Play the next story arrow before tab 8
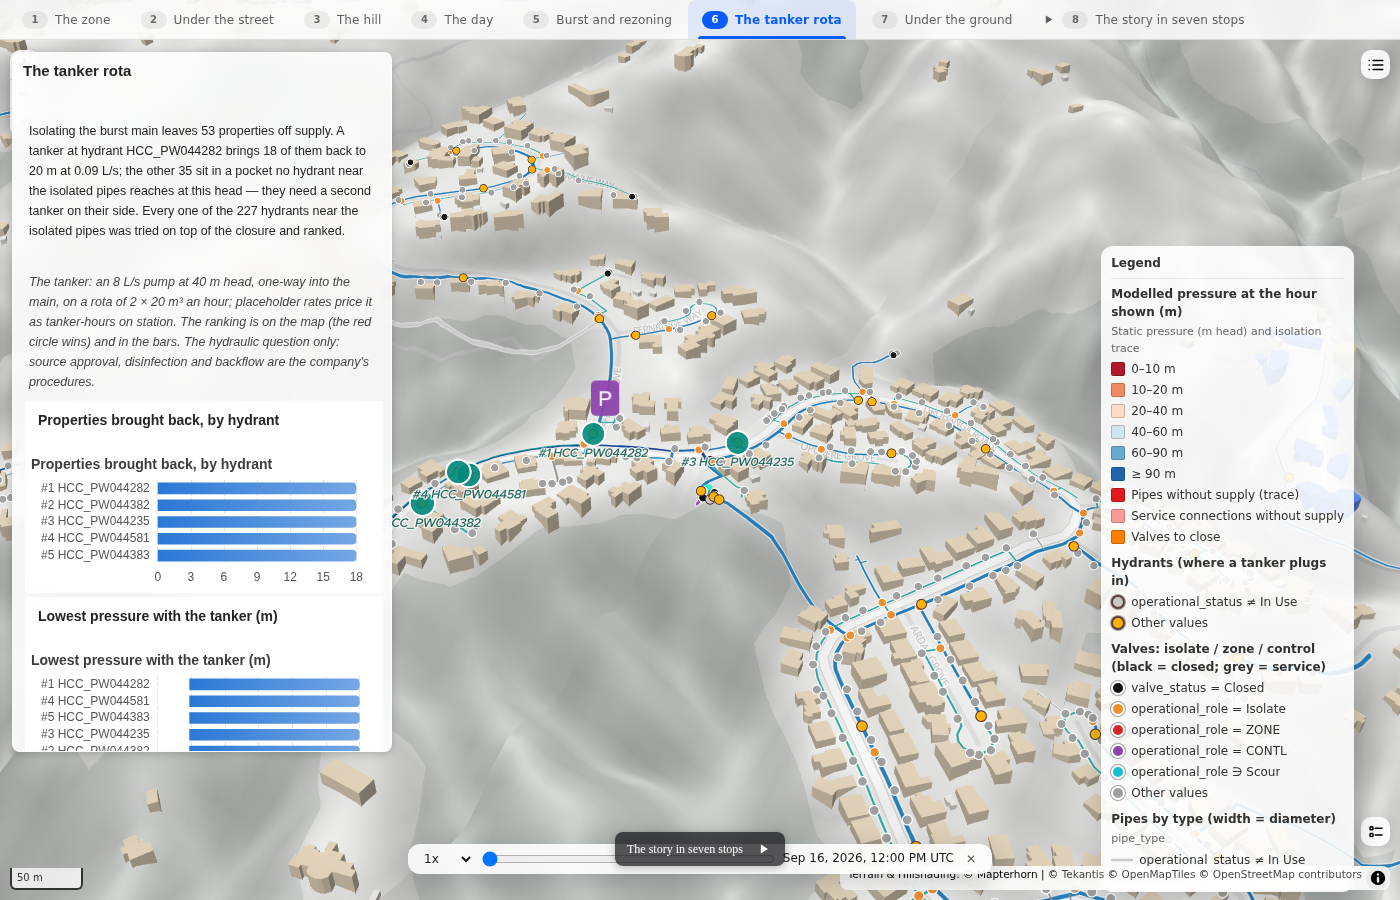Viewport: 1400px width, 900px height. click(x=1048, y=19)
